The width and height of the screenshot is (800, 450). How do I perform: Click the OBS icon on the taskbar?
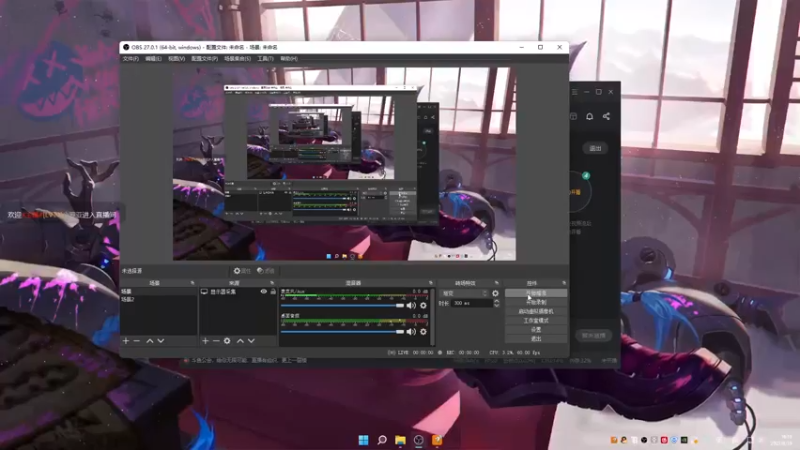418,440
